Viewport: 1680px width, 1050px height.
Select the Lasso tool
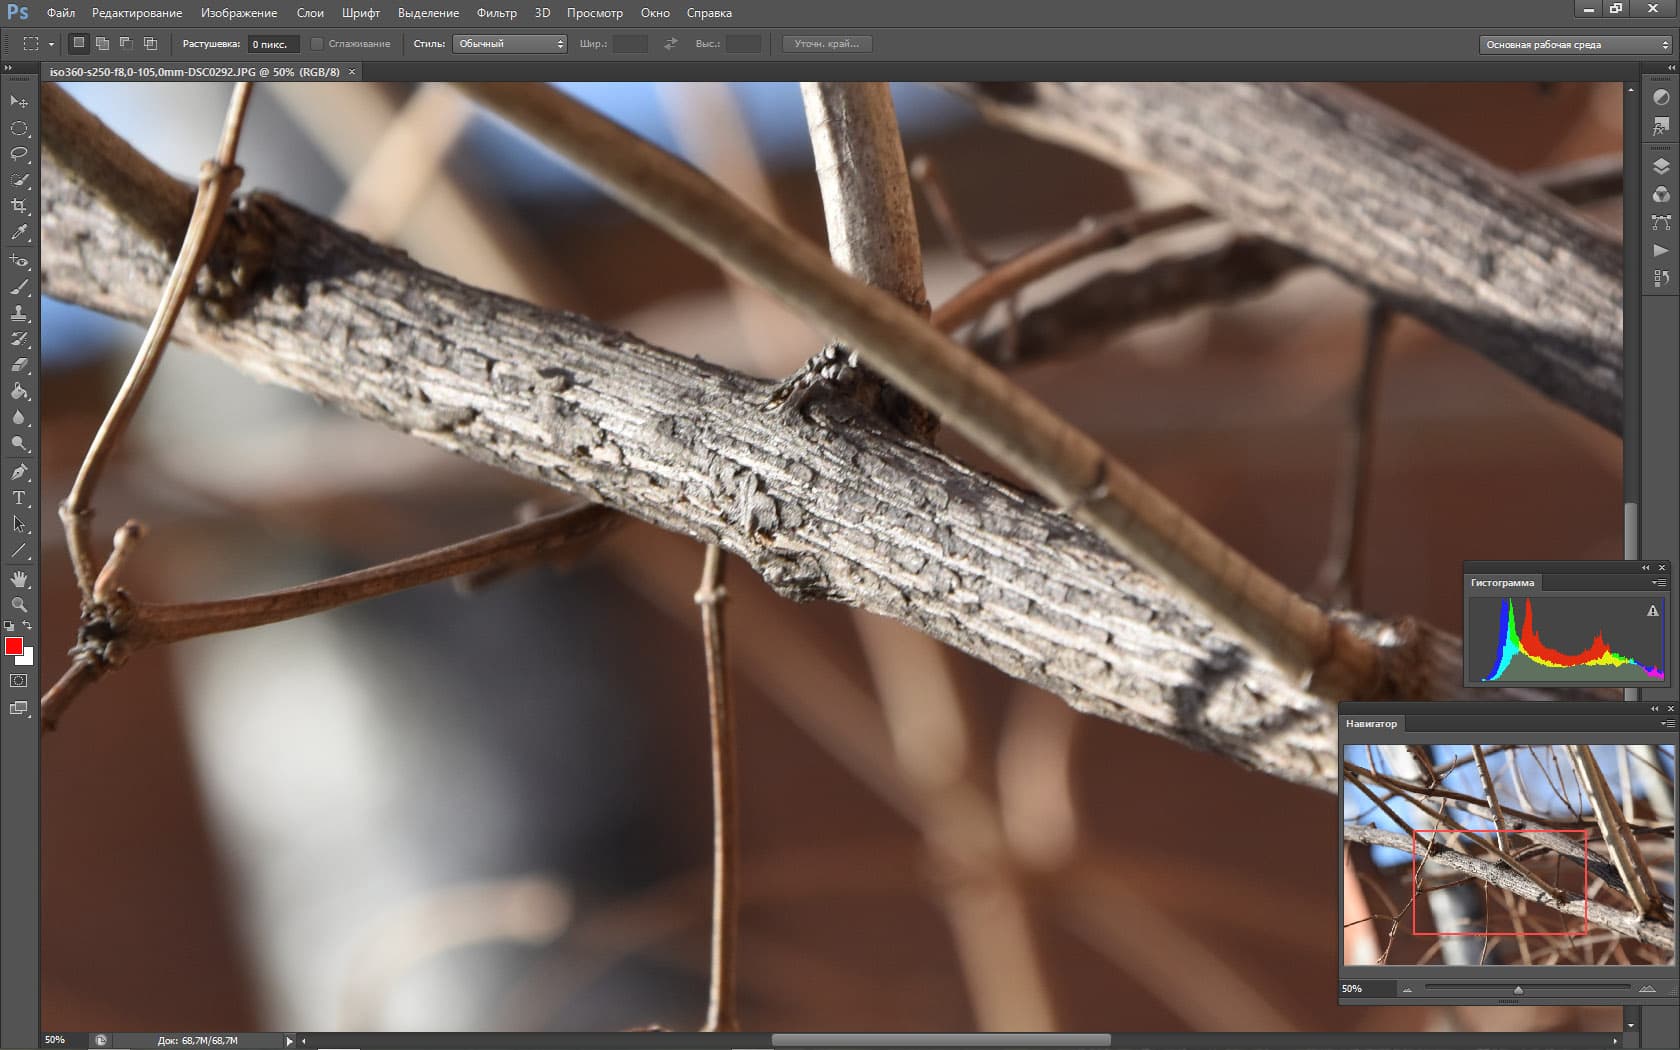[19, 154]
